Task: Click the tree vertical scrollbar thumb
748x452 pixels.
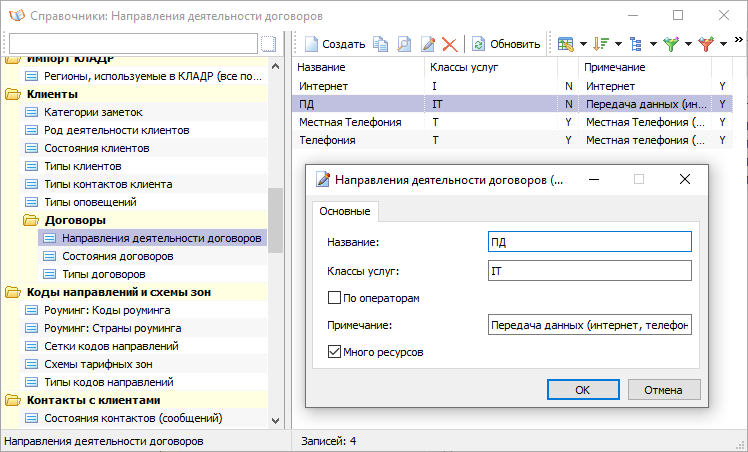Action: [x=275, y=220]
